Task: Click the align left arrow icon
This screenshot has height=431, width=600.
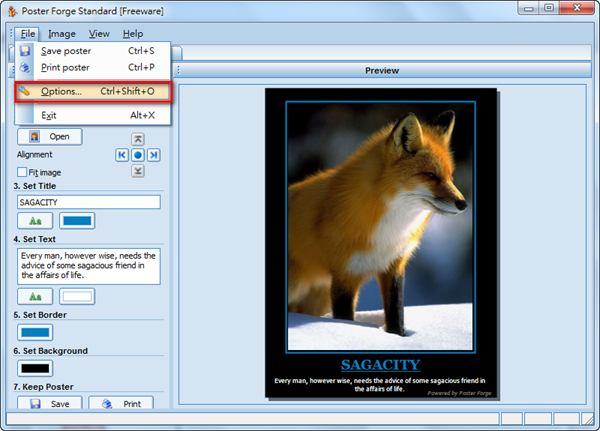Action: tap(122, 155)
